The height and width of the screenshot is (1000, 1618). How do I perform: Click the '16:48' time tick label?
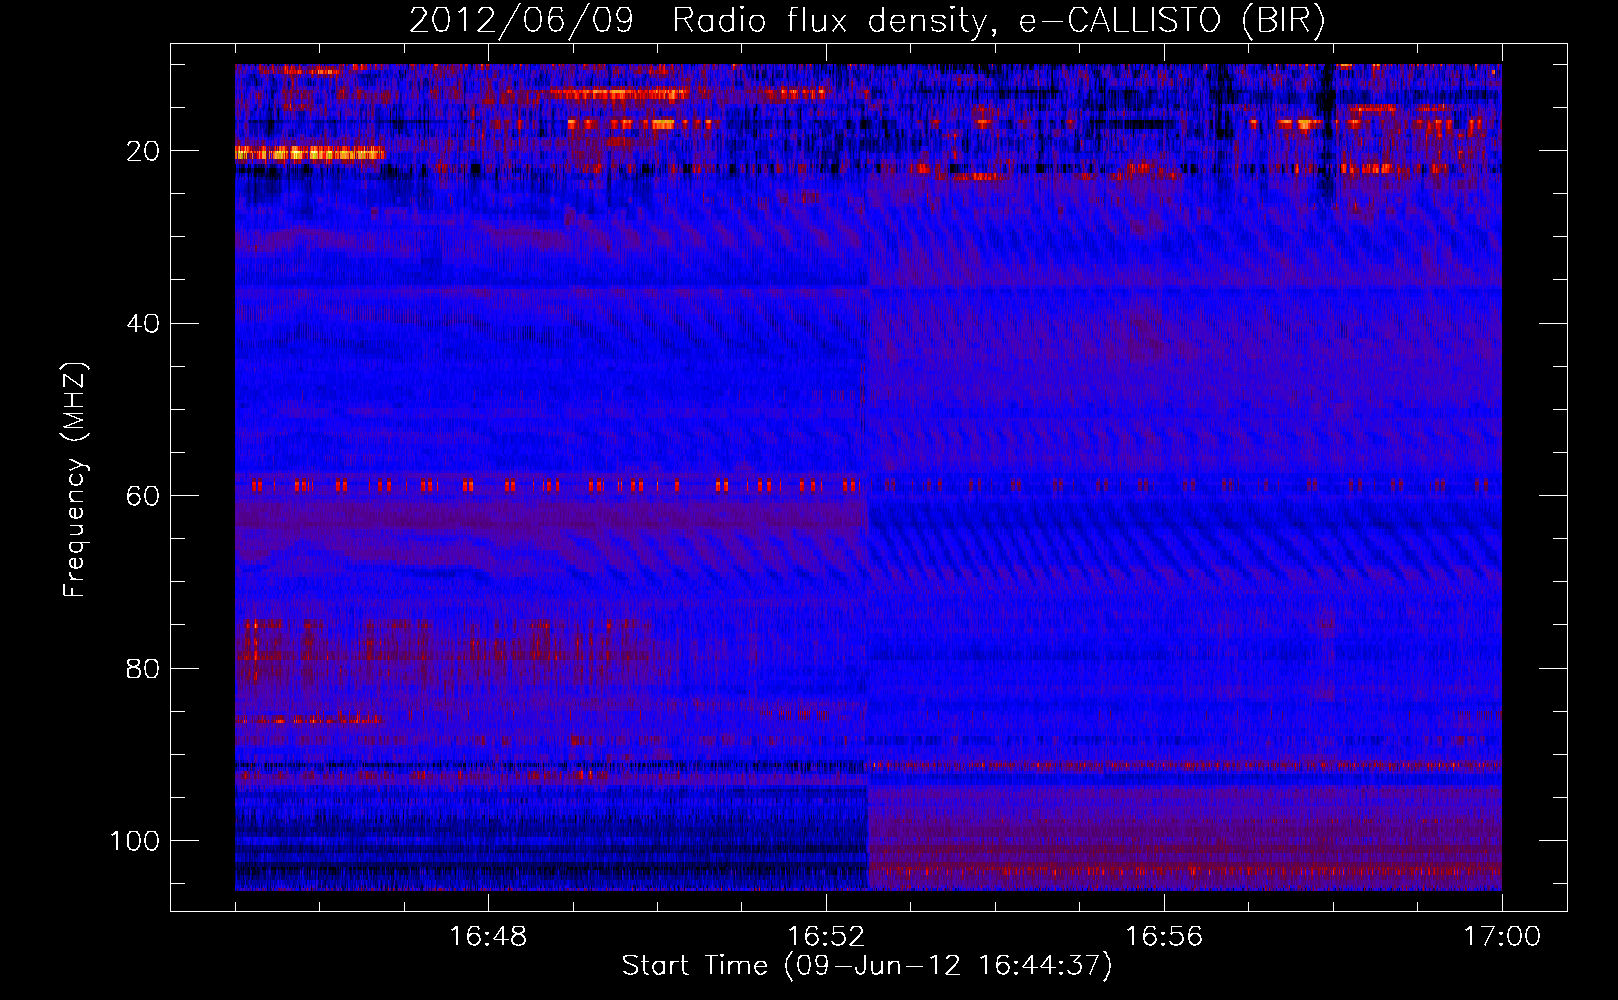(x=488, y=937)
